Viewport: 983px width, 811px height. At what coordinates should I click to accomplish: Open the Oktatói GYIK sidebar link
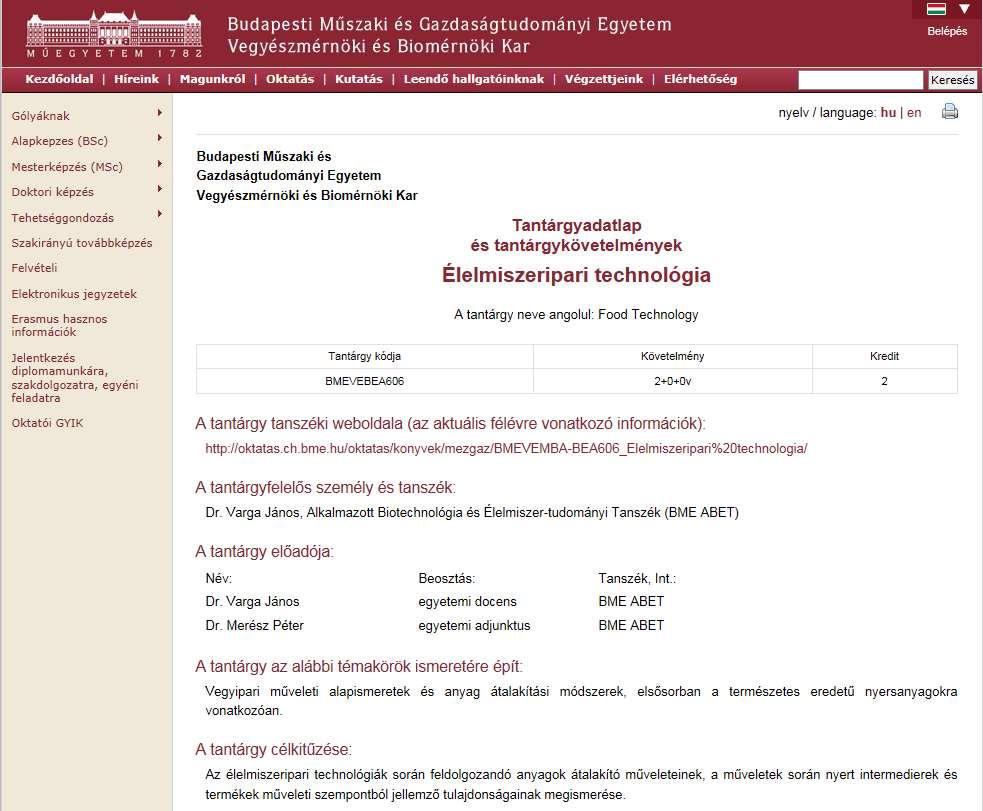48,423
